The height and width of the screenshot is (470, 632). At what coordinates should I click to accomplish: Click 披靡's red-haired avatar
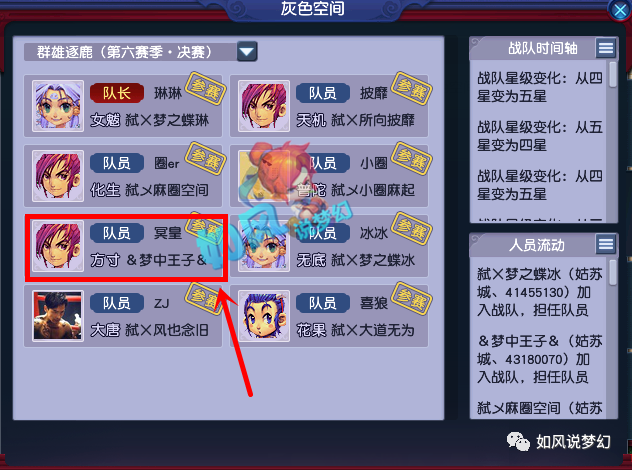[264, 106]
